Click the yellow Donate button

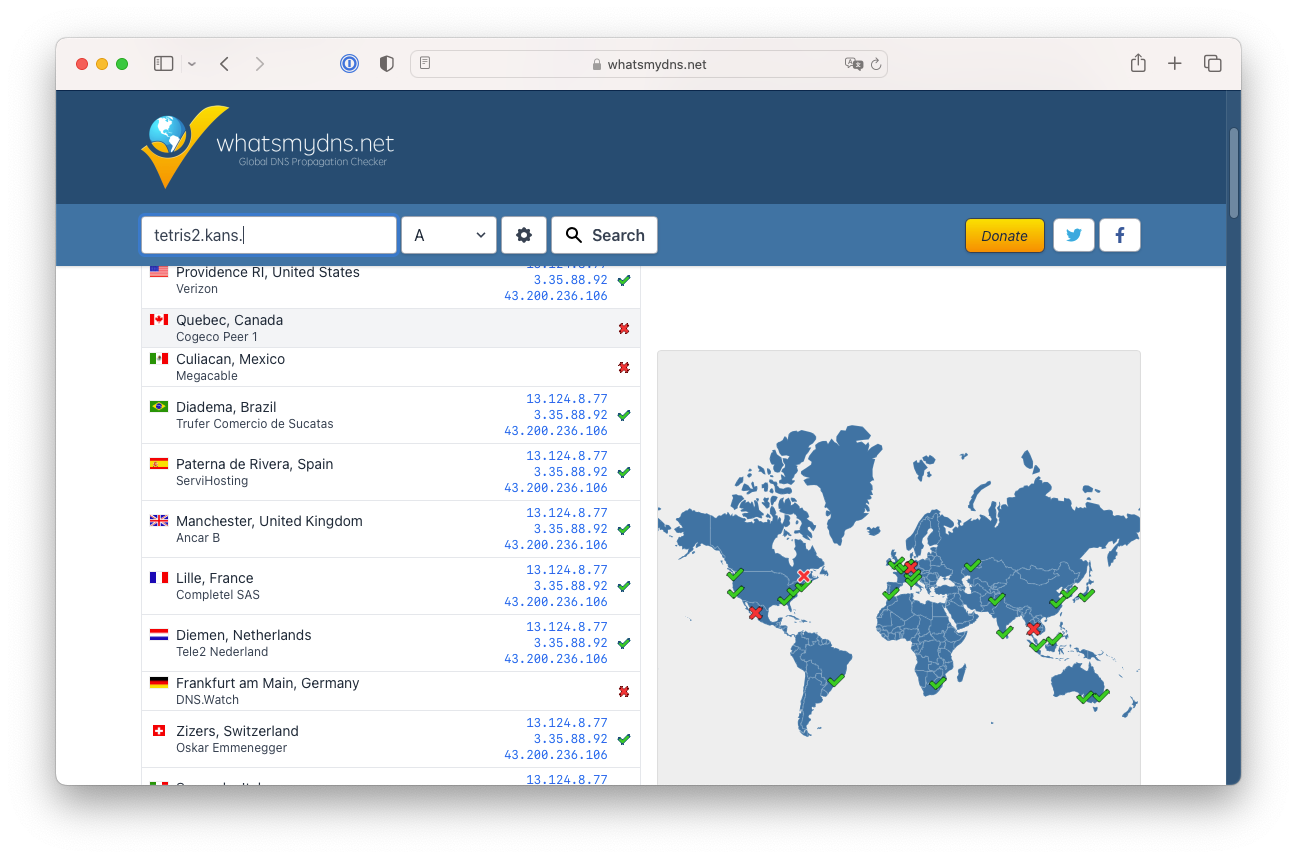[x=1004, y=236]
